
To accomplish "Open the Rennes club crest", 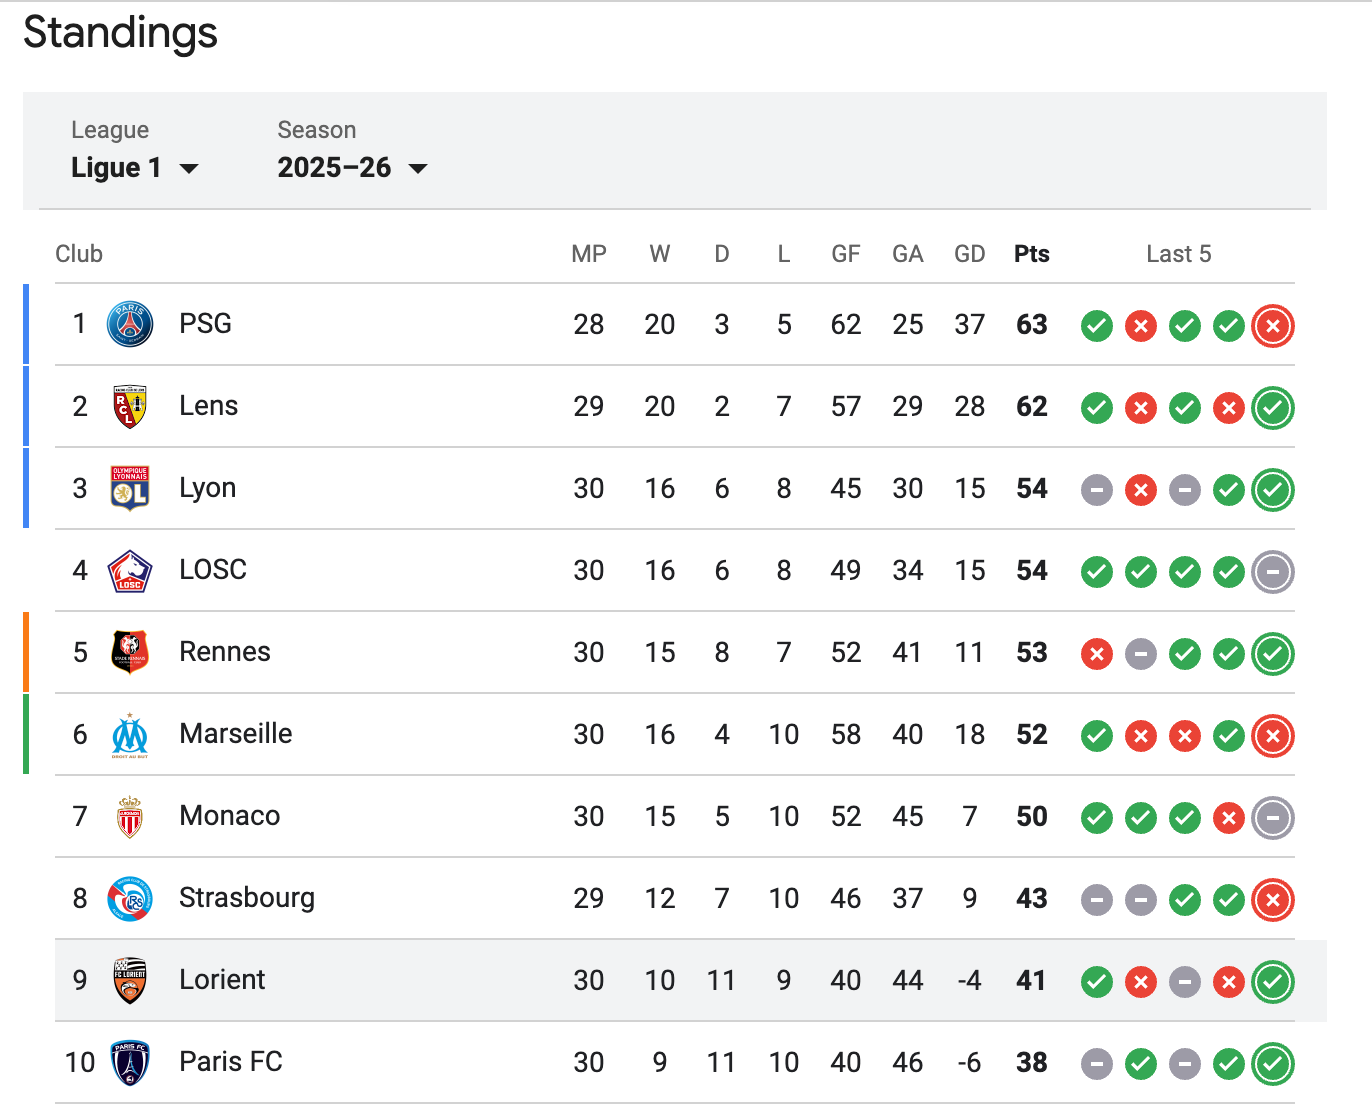I will (x=130, y=652).
